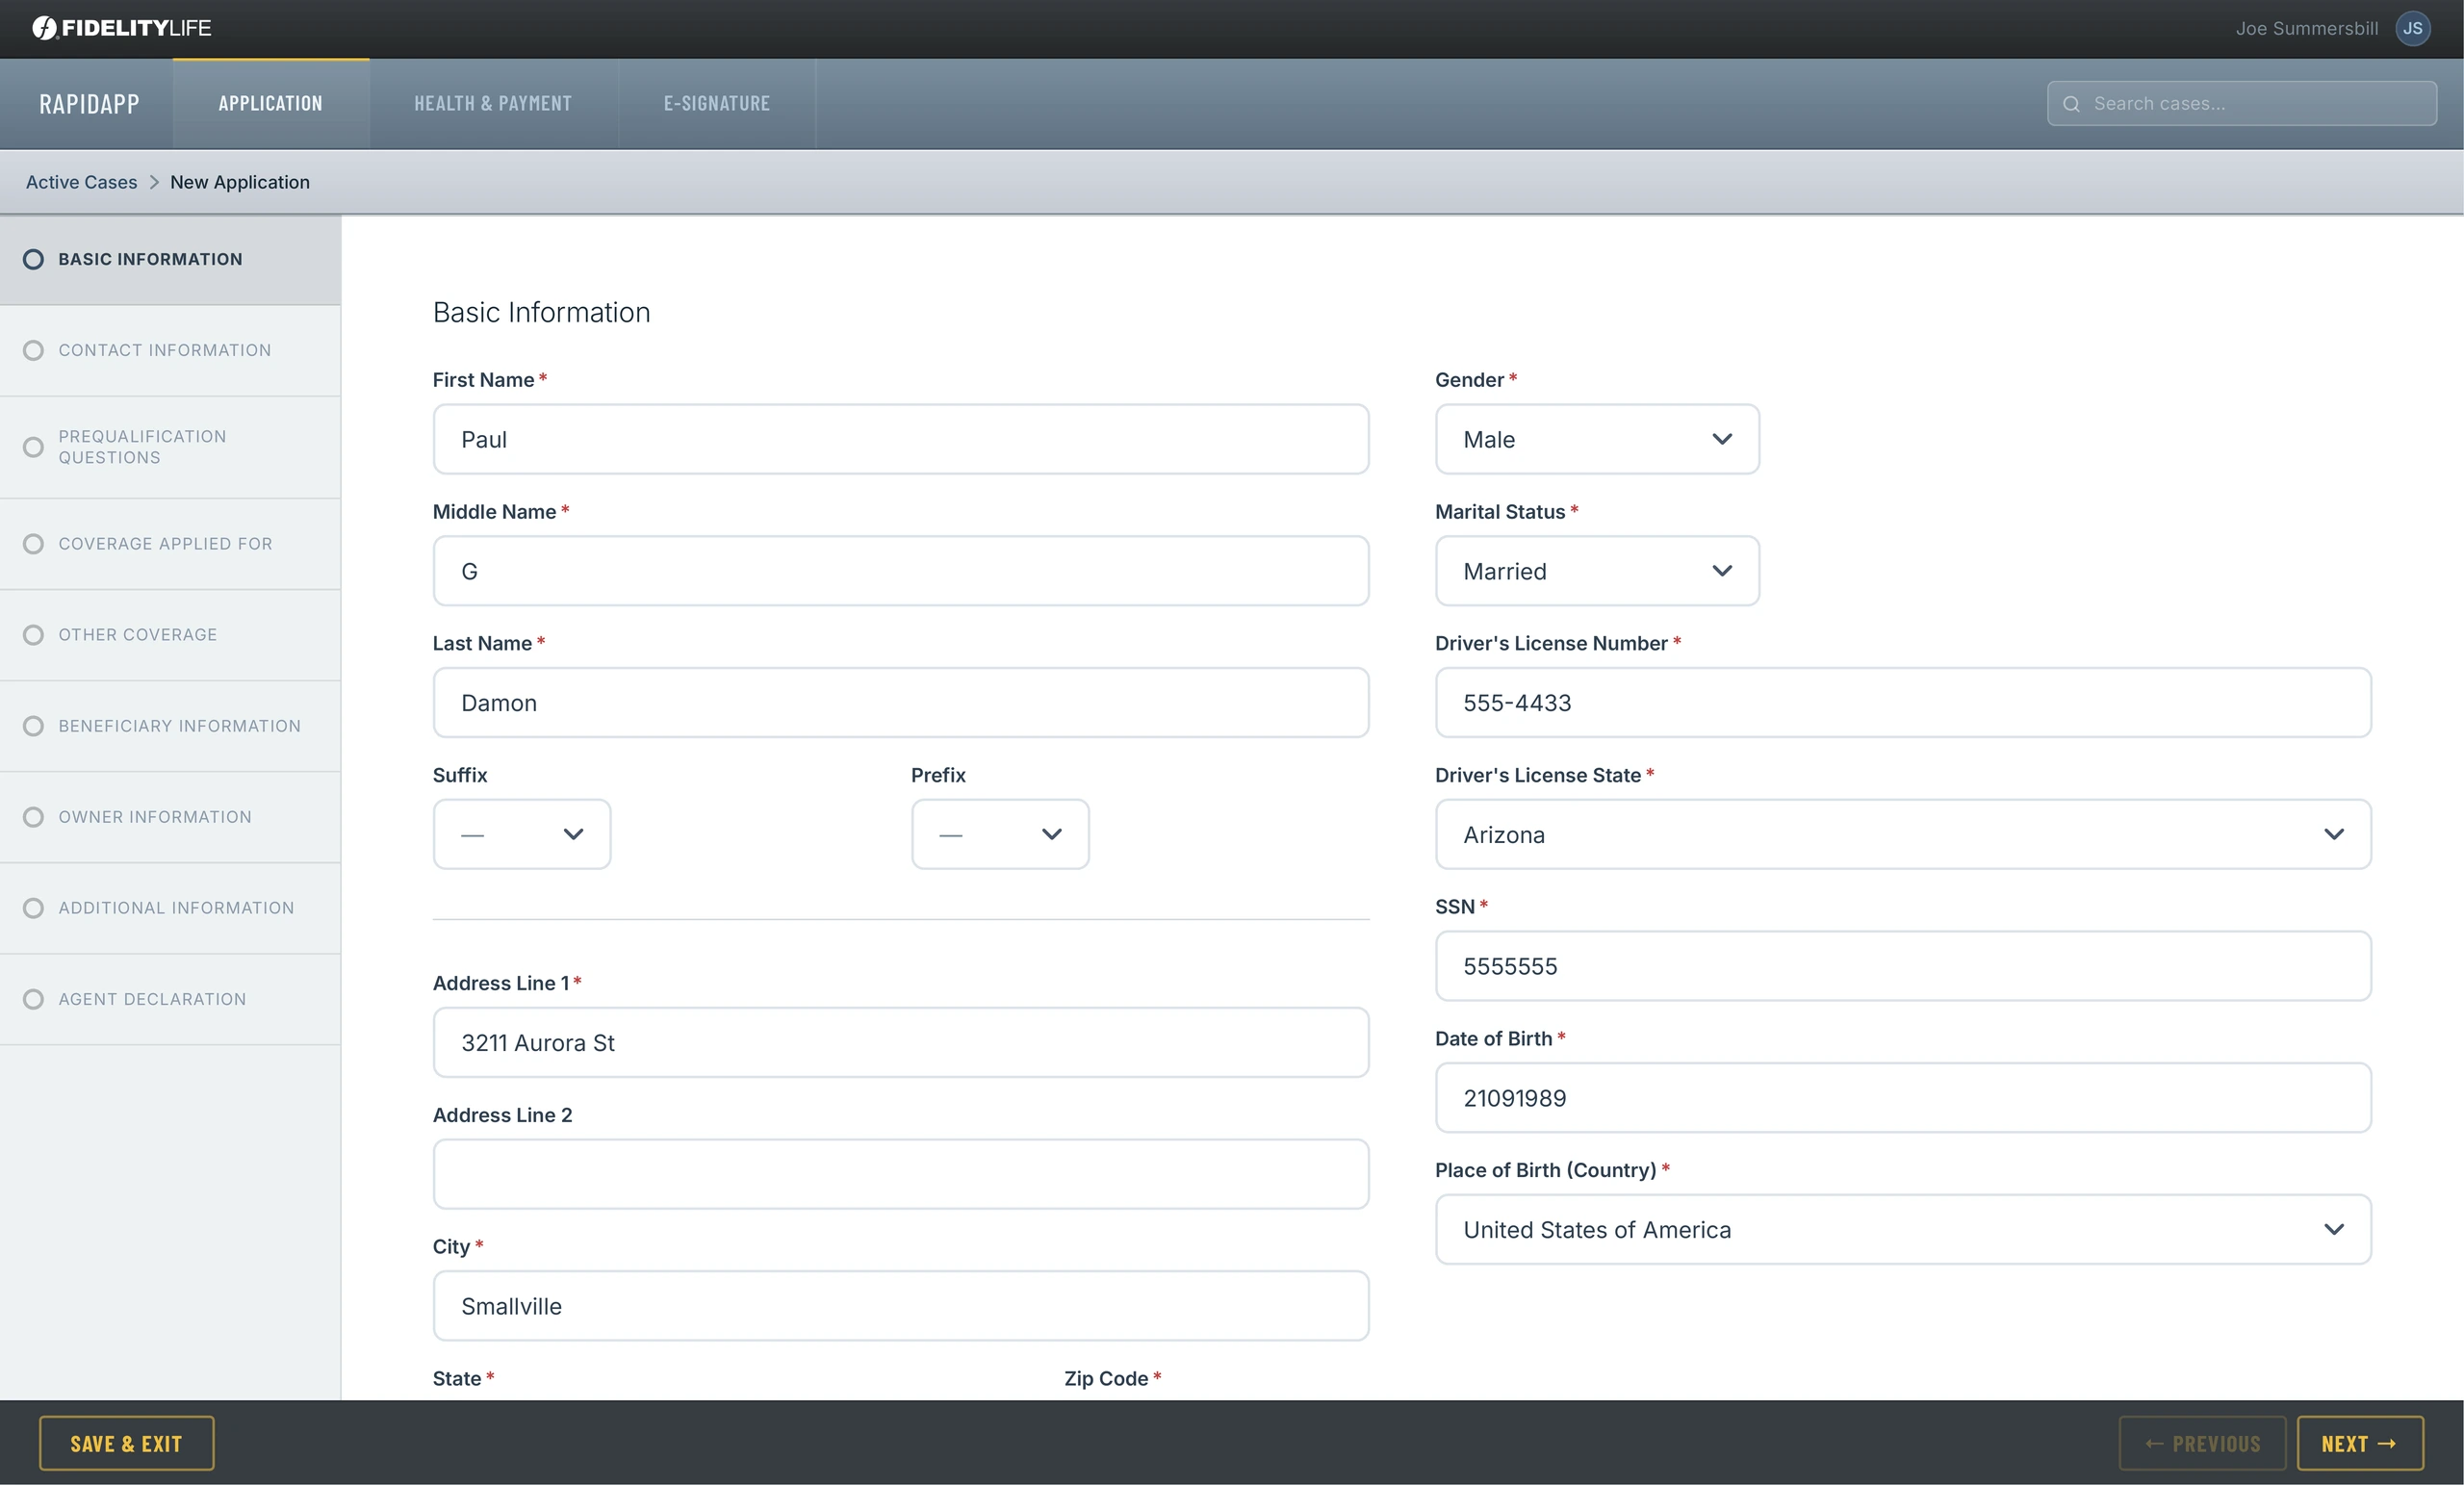Click the Beneficiary Information step circle

click(x=33, y=726)
